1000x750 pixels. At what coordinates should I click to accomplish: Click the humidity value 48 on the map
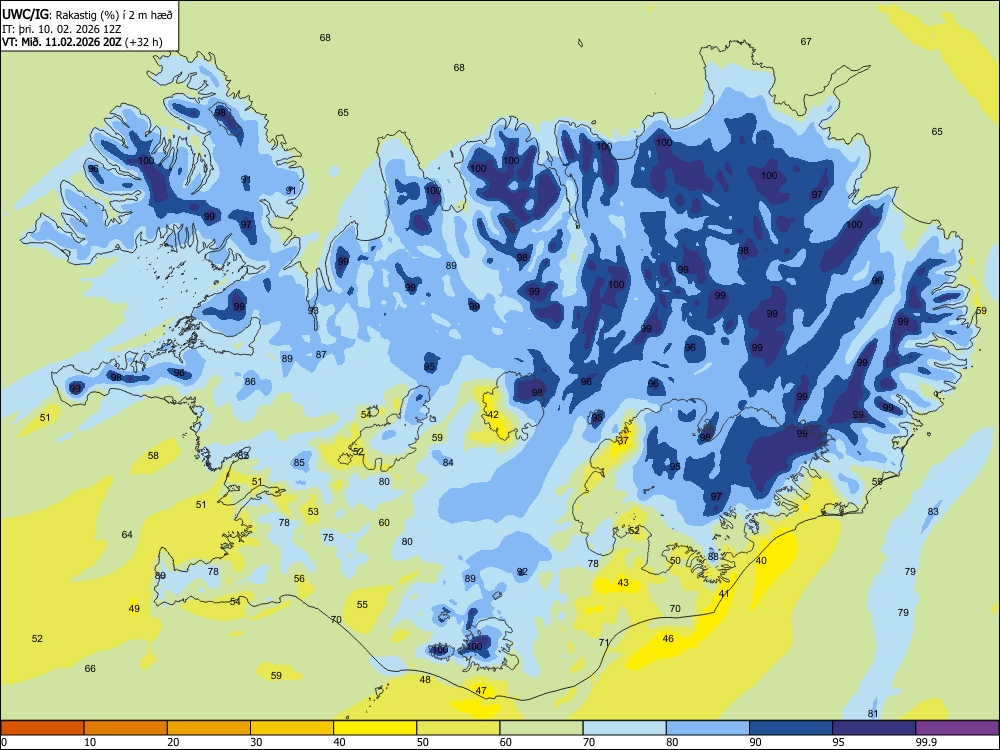click(x=425, y=680)
